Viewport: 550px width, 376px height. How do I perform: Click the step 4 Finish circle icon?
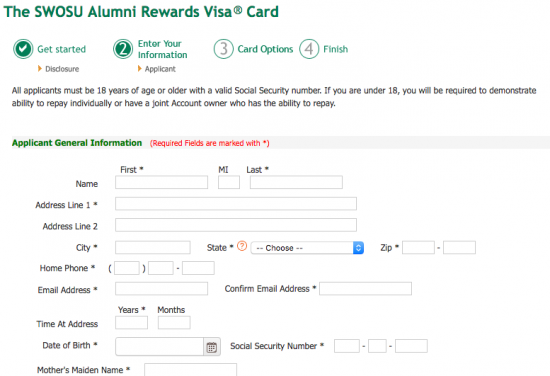[x=309, y=49]
